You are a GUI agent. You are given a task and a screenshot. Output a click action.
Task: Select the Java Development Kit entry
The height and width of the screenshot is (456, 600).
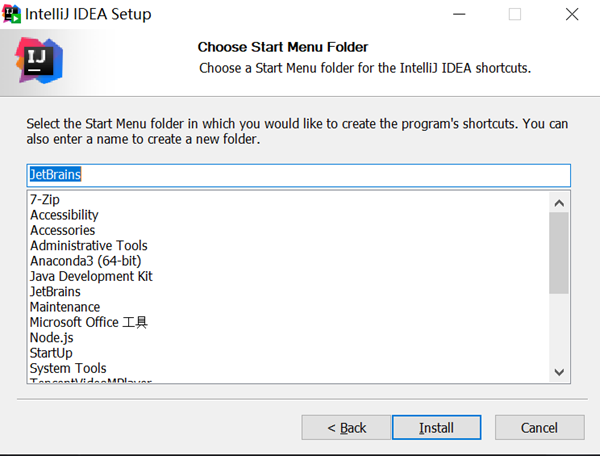coord(91,276)
